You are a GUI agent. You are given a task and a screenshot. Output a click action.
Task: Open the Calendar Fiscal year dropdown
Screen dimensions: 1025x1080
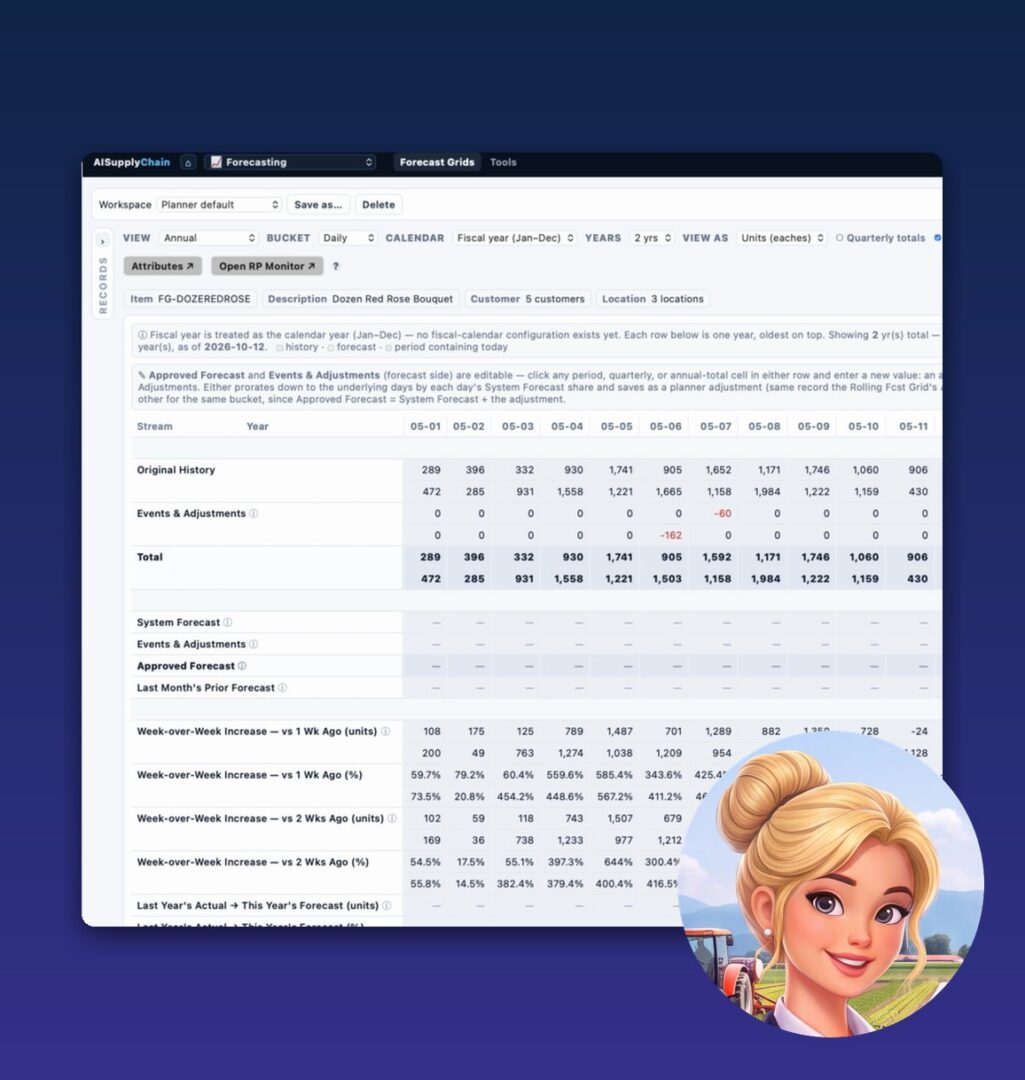coord(515,238)
